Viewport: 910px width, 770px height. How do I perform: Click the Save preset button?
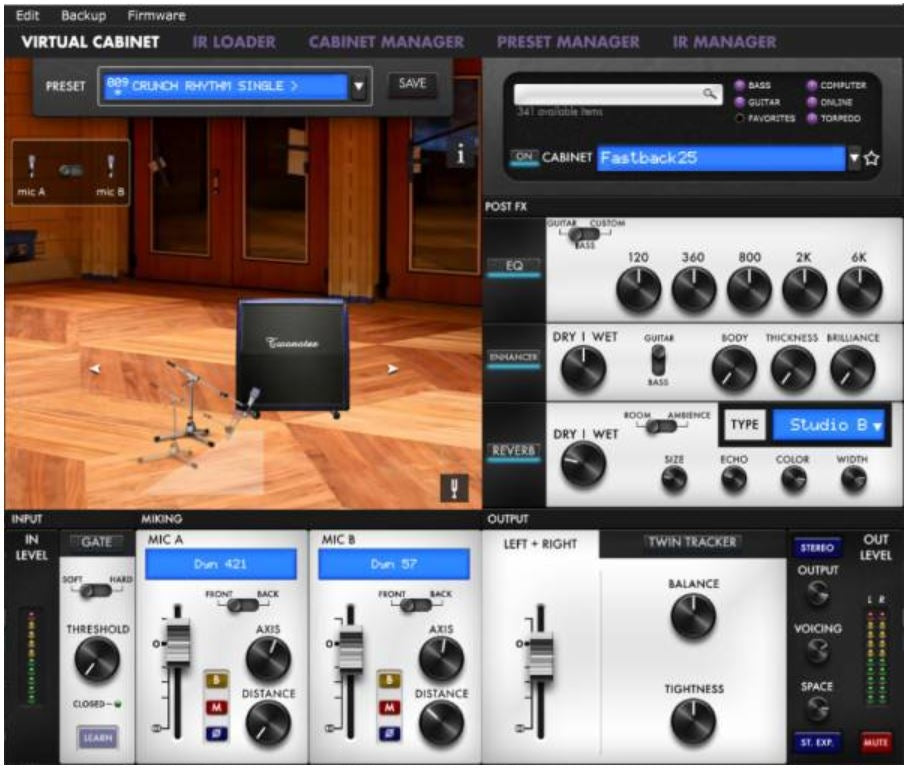coord(412,84)
